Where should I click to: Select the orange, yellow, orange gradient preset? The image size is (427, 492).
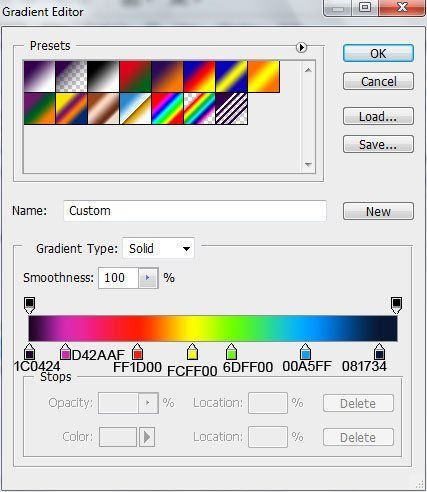[263, 76]
